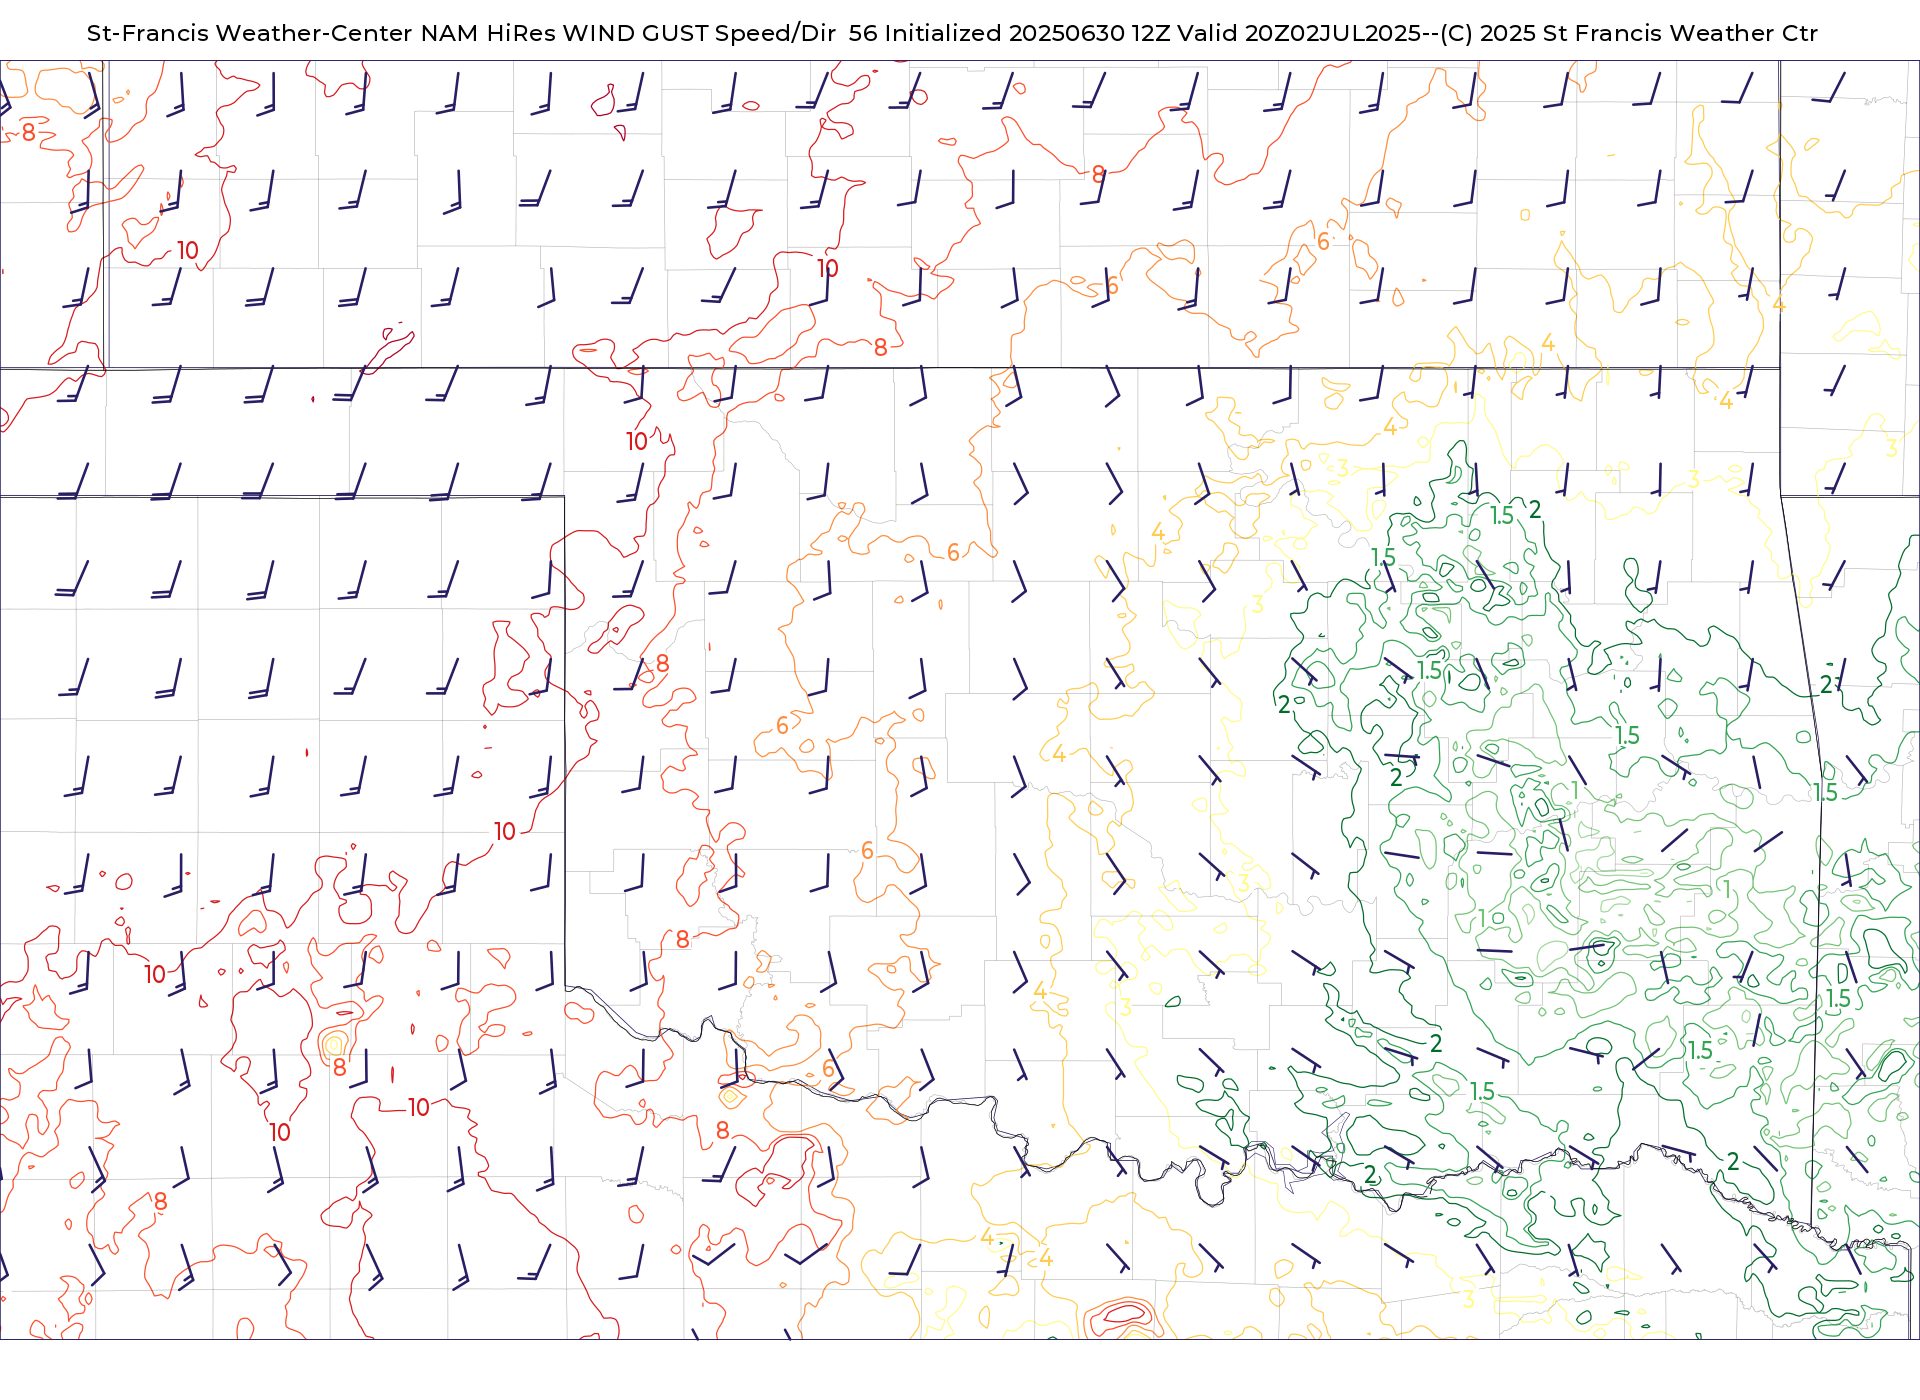The height and width of the screenshot is (1400, 1920).
Task: Click the "(C) 2025 St Francis Weather Ctr" copyright
Action: click(1629, 33)
